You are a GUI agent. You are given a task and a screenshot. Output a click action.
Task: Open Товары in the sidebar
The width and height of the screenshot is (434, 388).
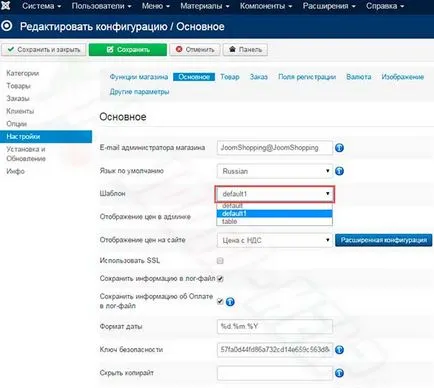pyautogui.click(x=19, y=86)
